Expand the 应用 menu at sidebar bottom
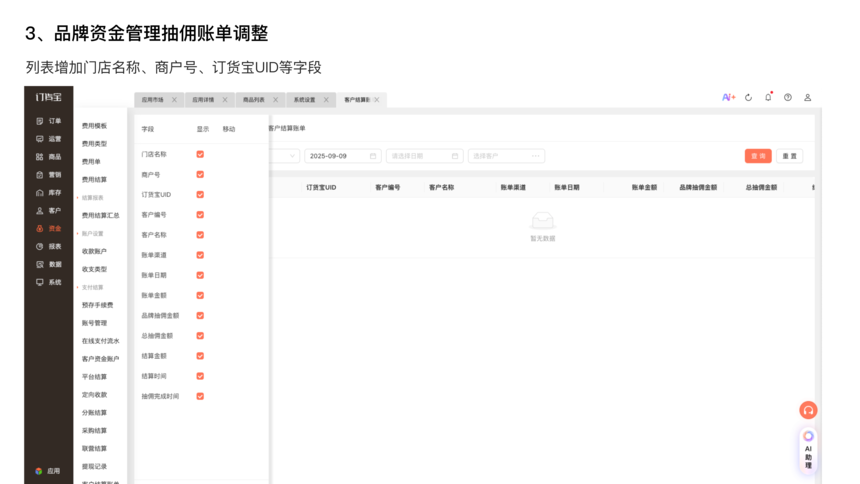 click(48, 470)
